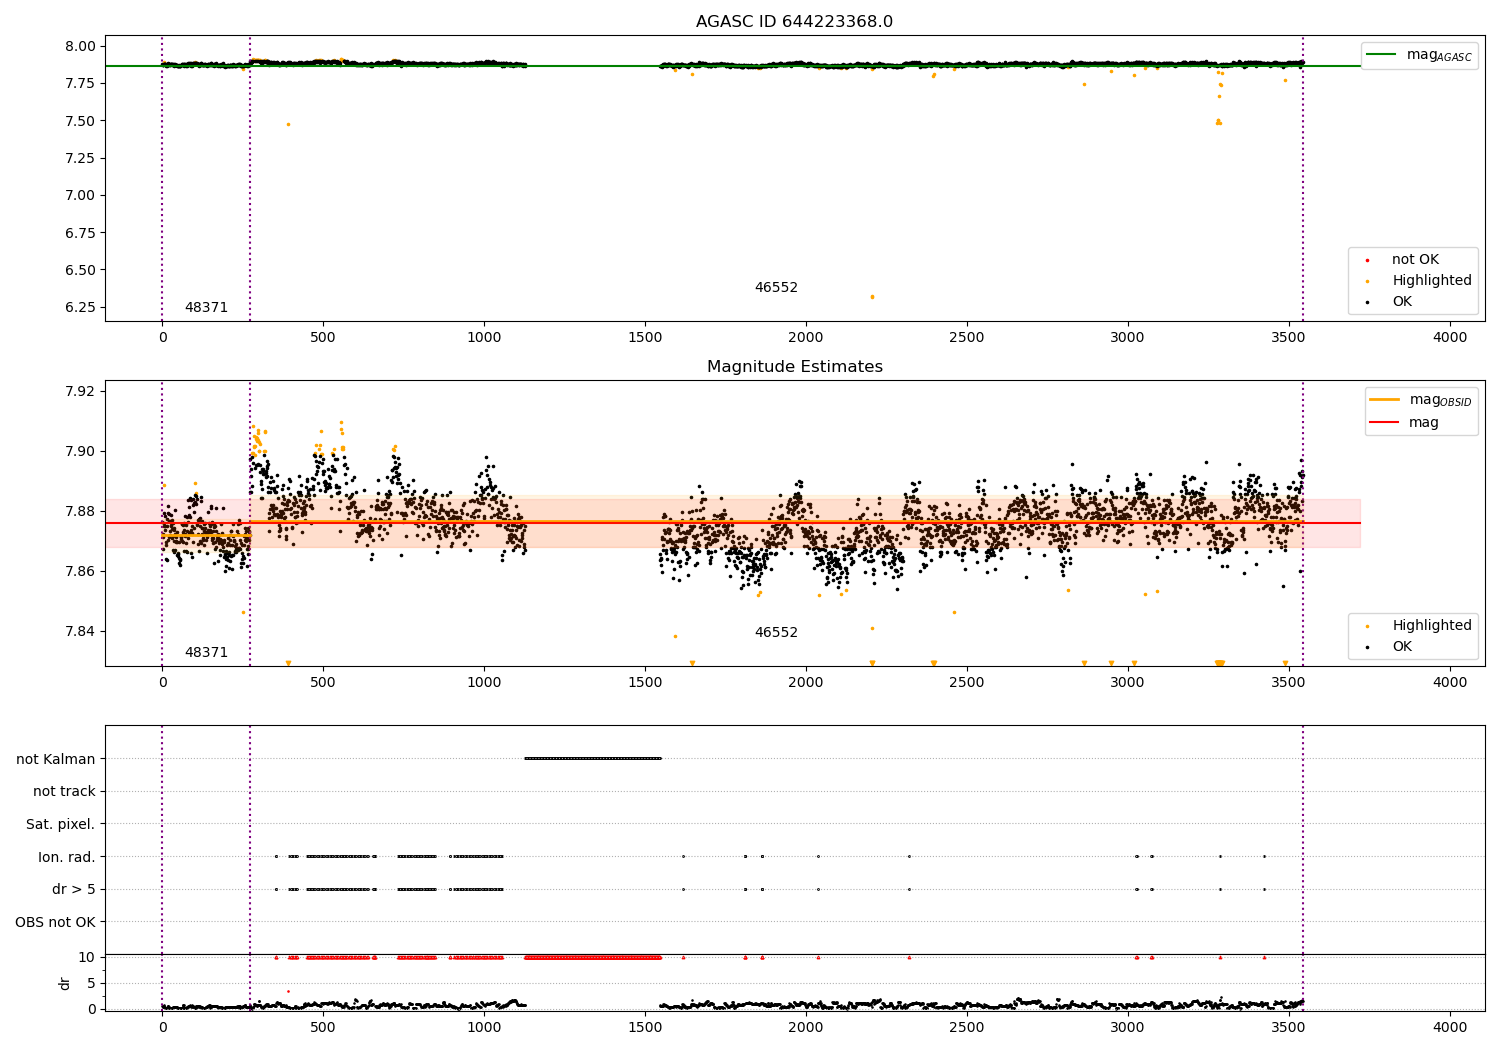Click the 'not Kalman' y-axis label
Image resolution: width=1500 pixels, height=1050 pixels.
pyautogui.click(x=56, y=759)
